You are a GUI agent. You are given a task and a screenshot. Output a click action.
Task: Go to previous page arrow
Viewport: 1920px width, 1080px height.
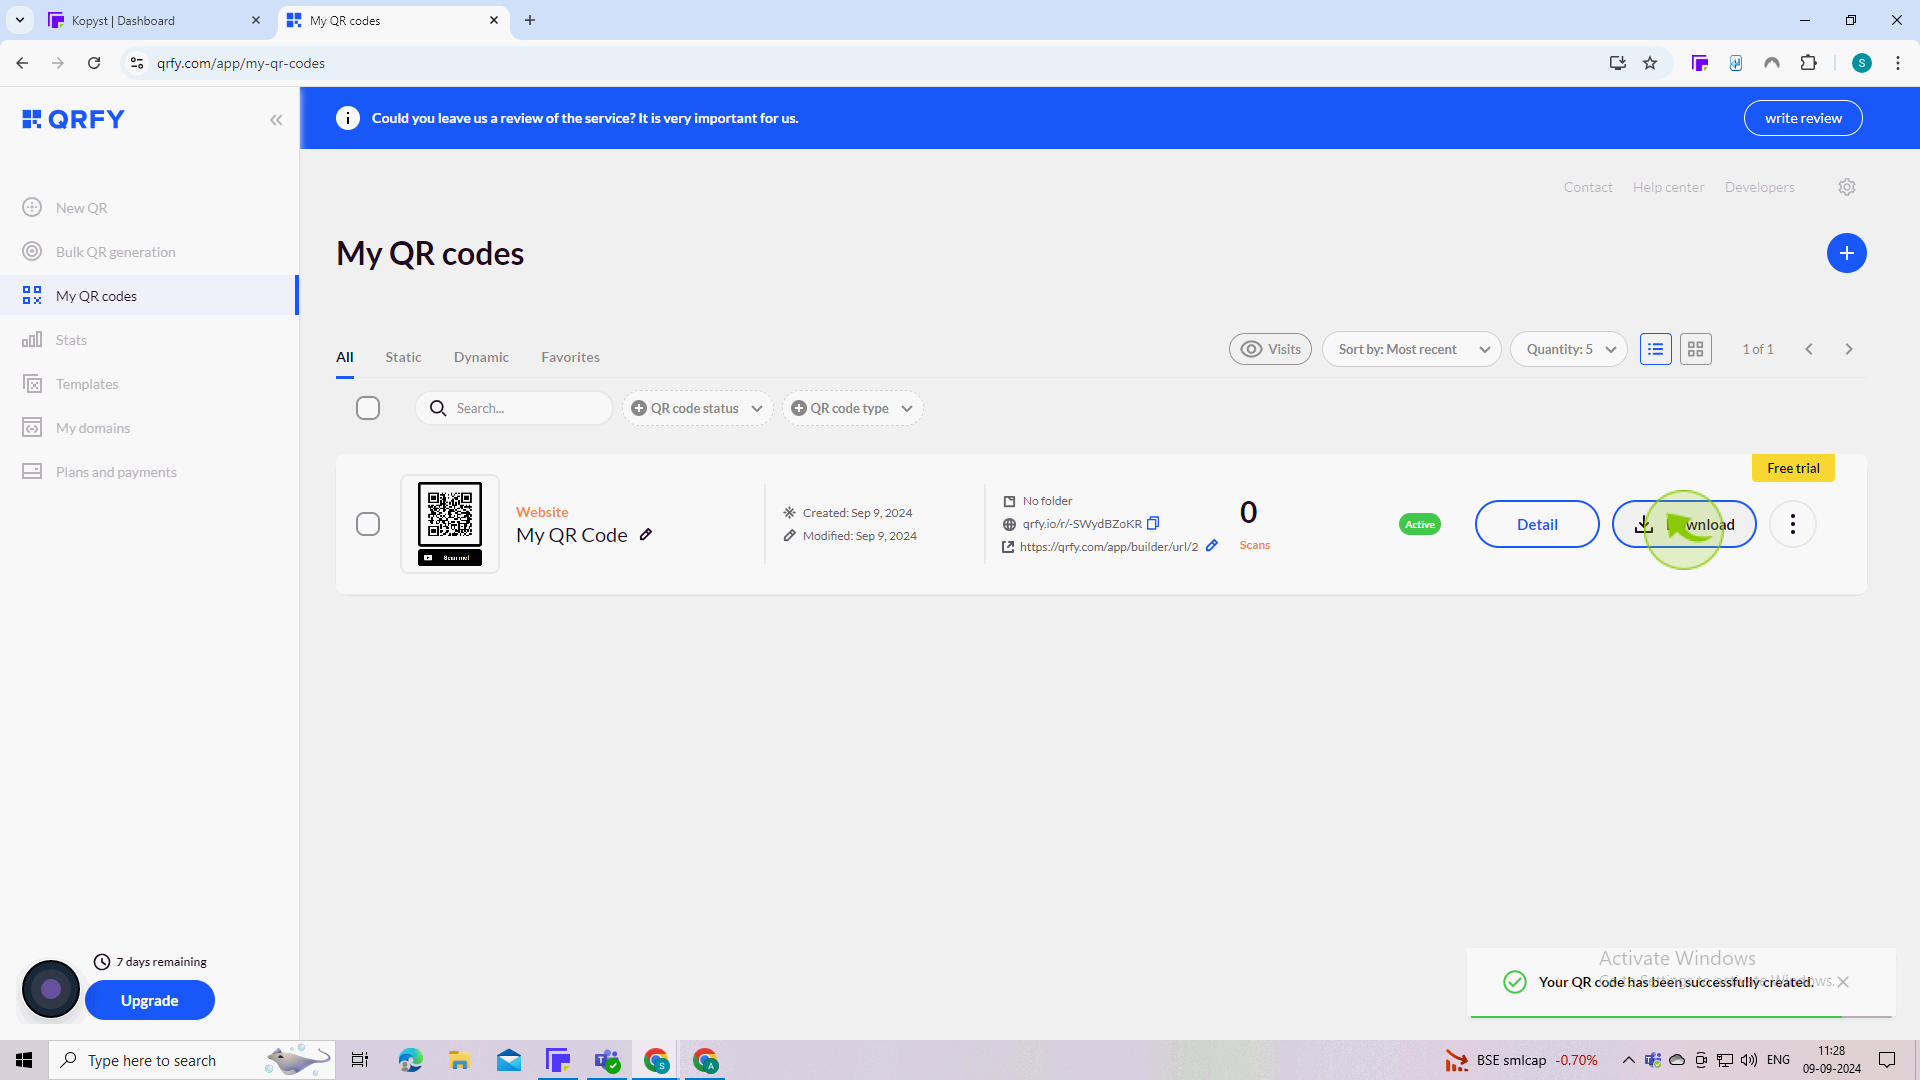pyautogui.click(x=1808, y=349)
